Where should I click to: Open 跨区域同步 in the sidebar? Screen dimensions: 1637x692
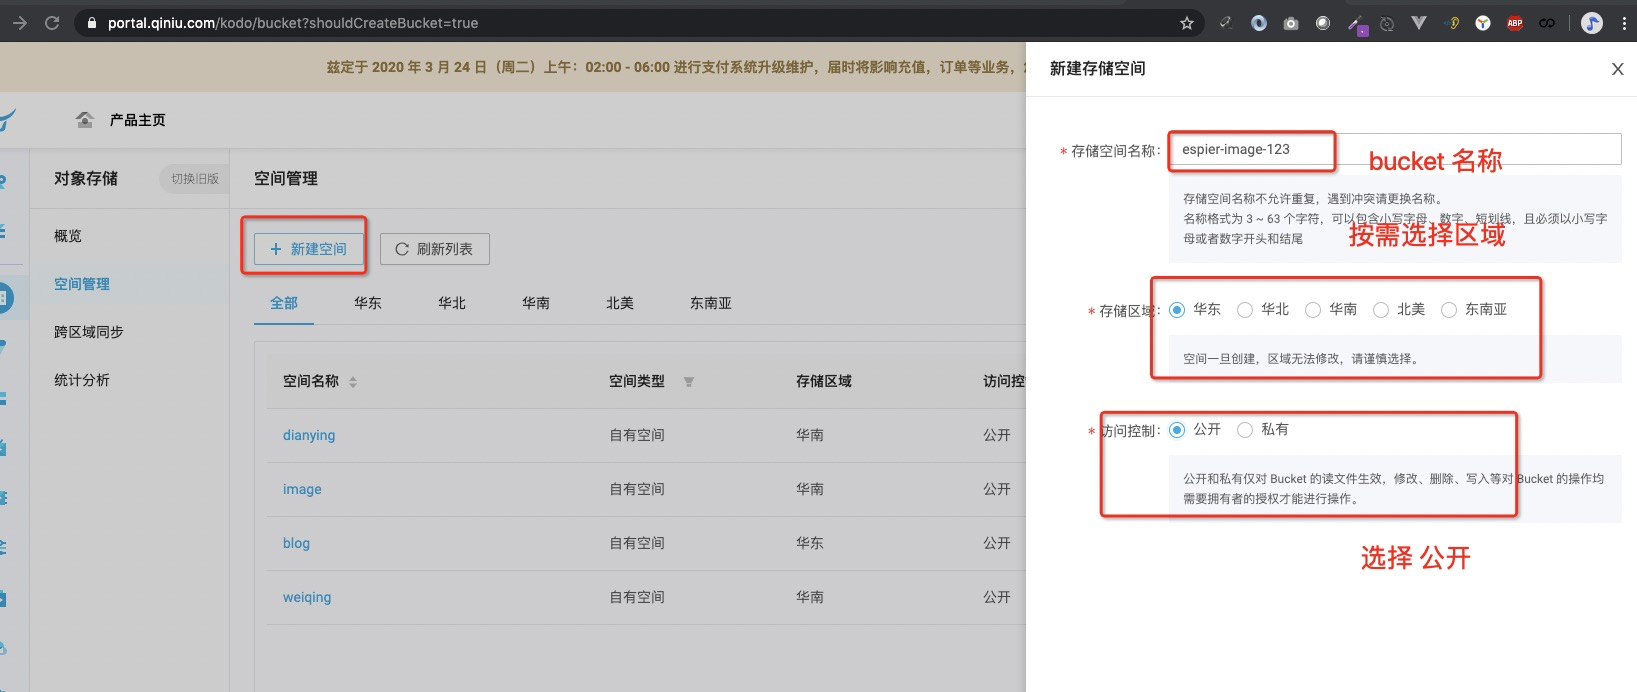(x=89, y=332)
